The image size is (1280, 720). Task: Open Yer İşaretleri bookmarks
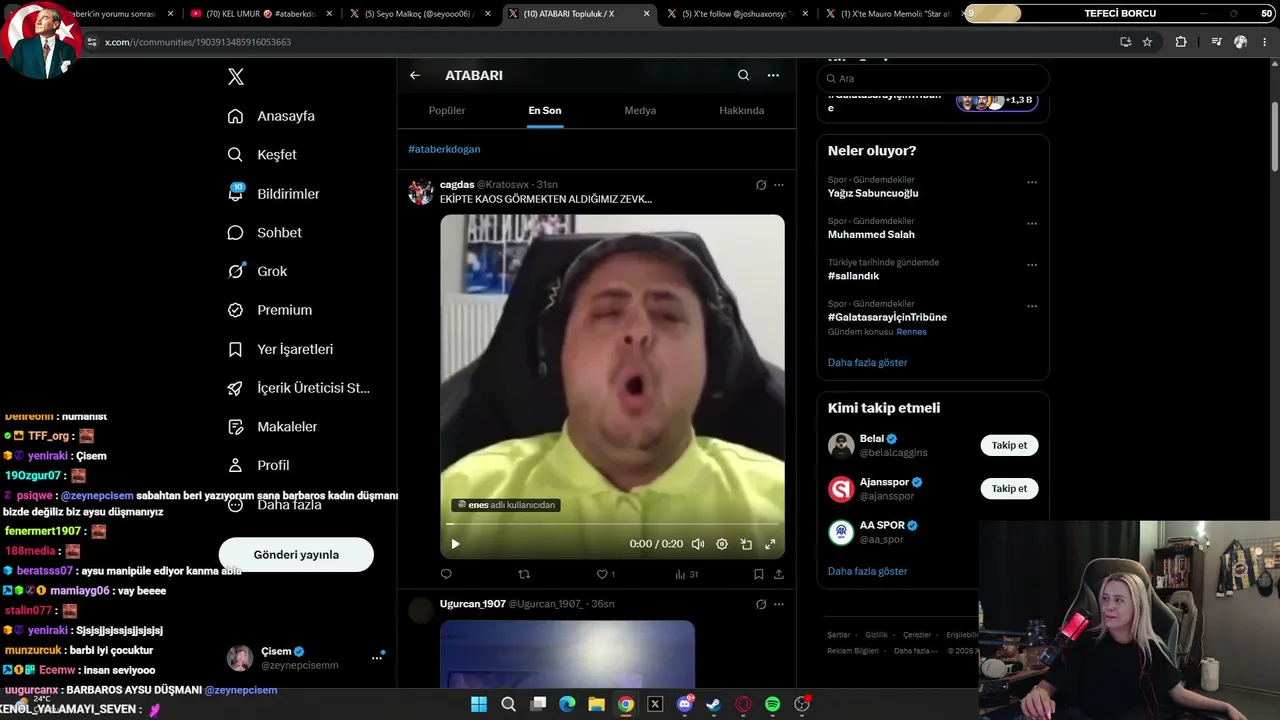pos(280,349)
